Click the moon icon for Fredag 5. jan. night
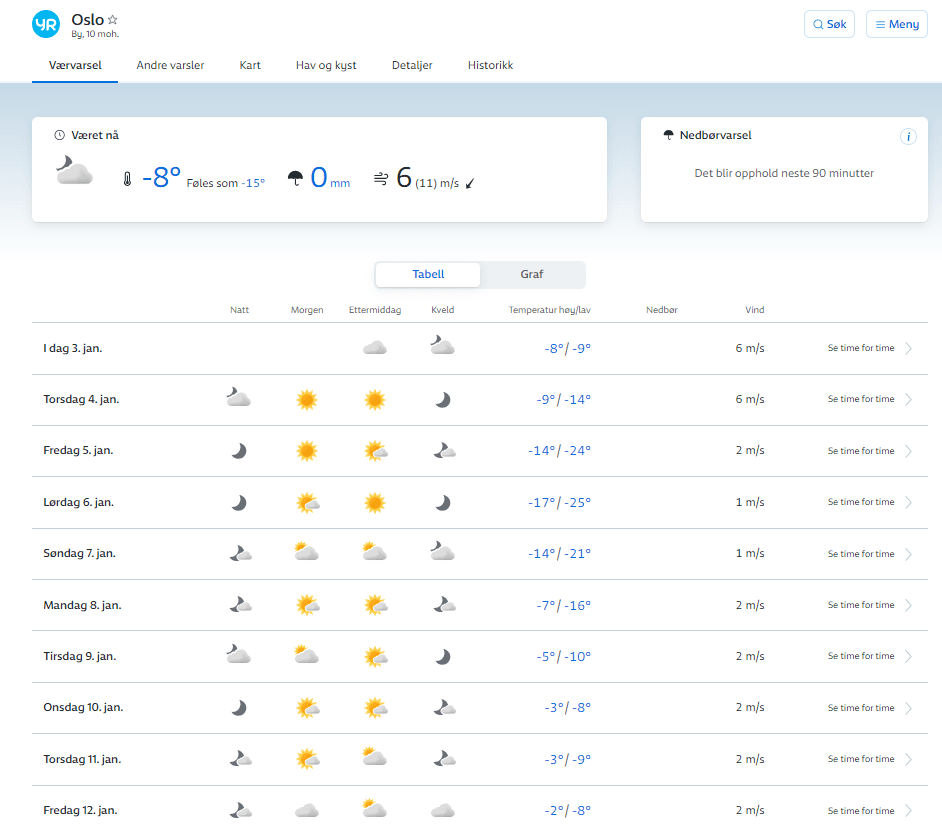 (x=239, y=451)
